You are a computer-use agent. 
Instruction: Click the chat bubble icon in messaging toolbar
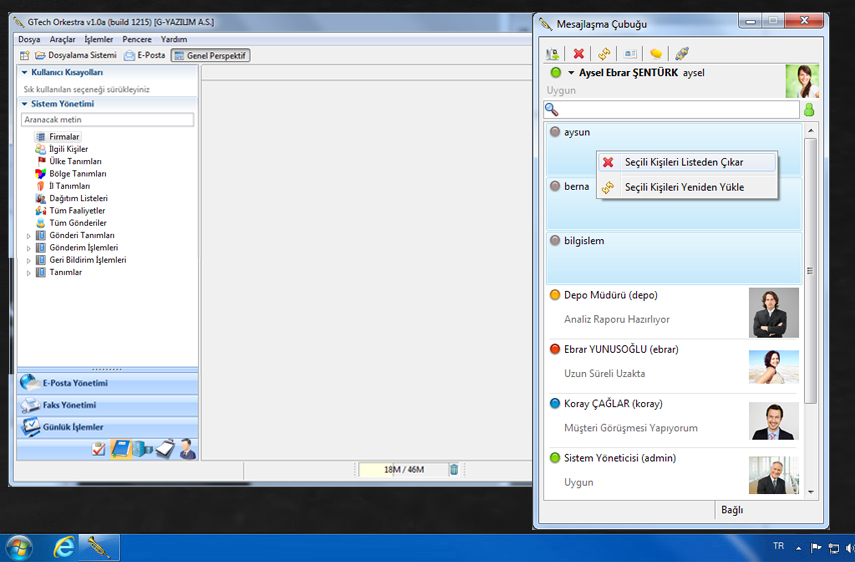click(656, 54)
